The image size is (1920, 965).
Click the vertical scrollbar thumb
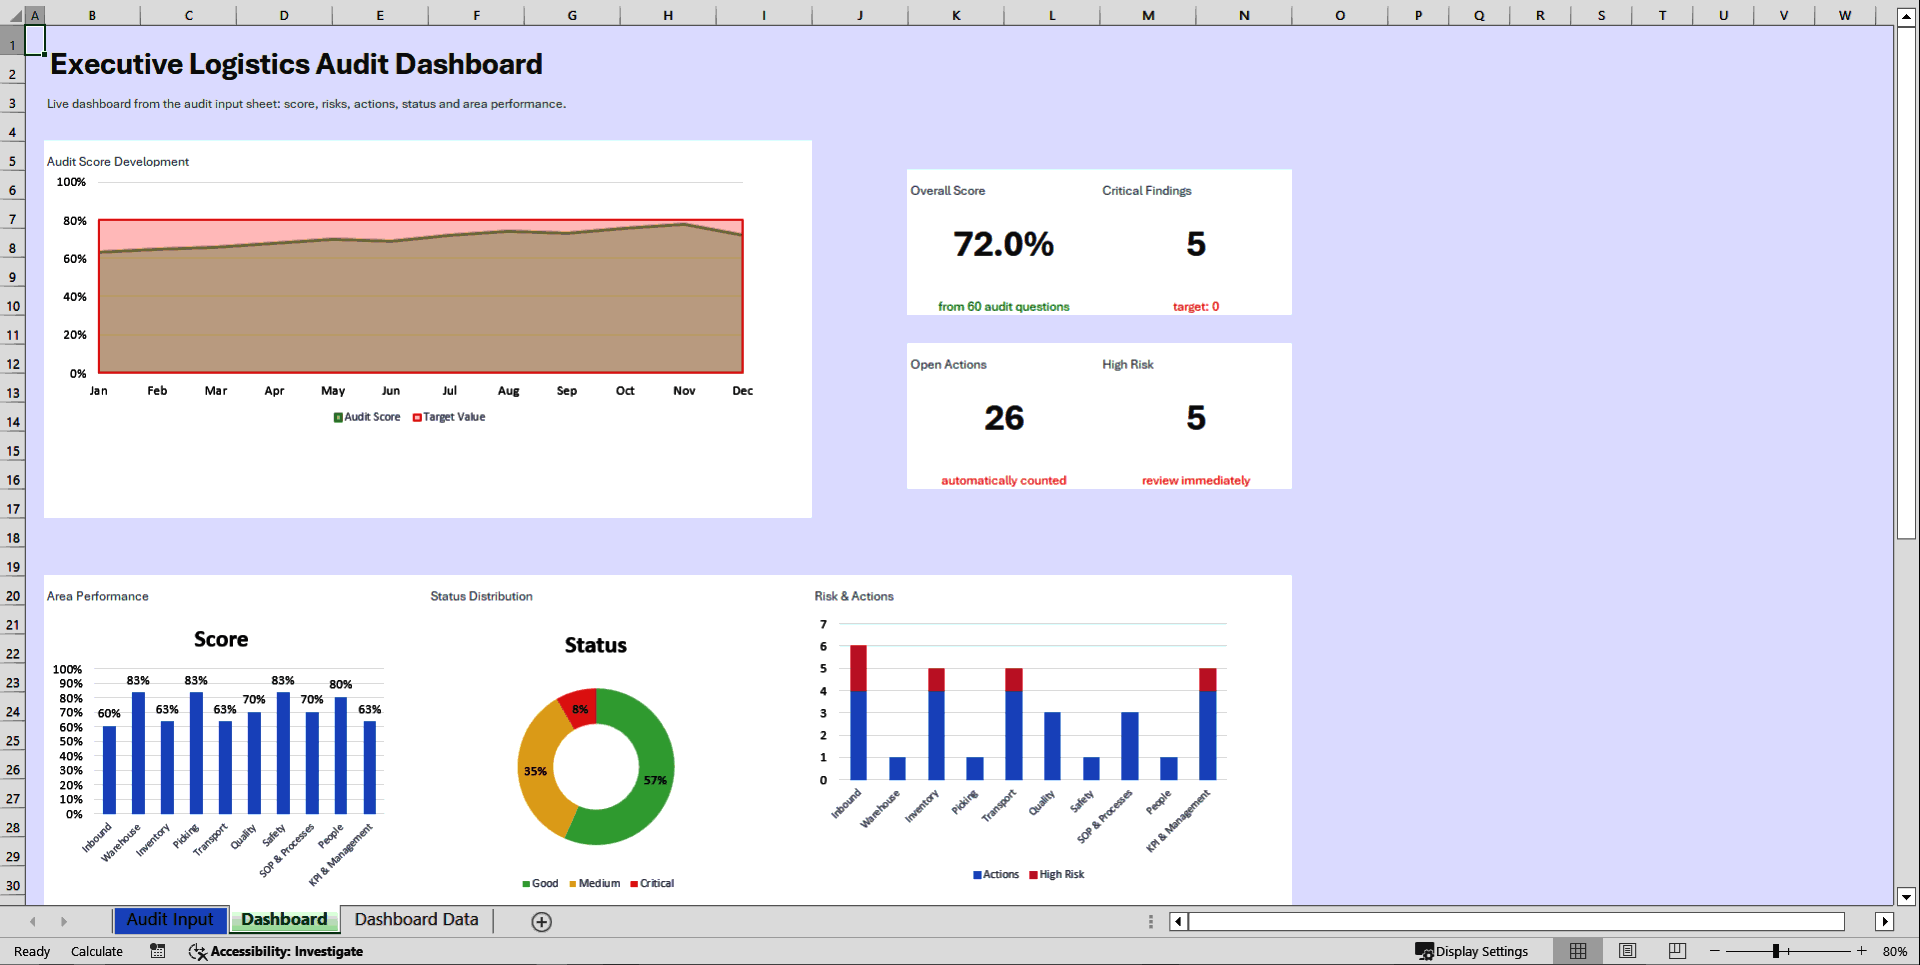1906,283
